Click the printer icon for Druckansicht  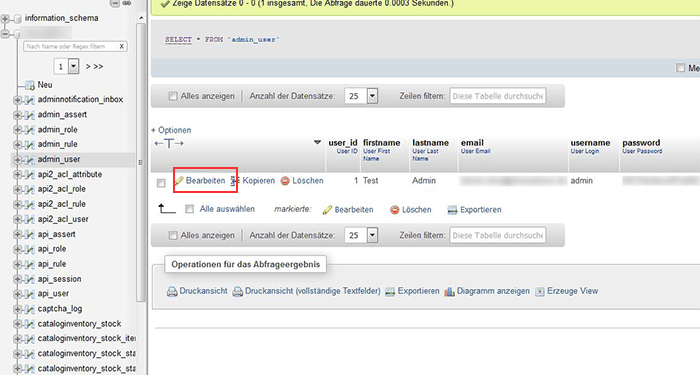point(172,292)
